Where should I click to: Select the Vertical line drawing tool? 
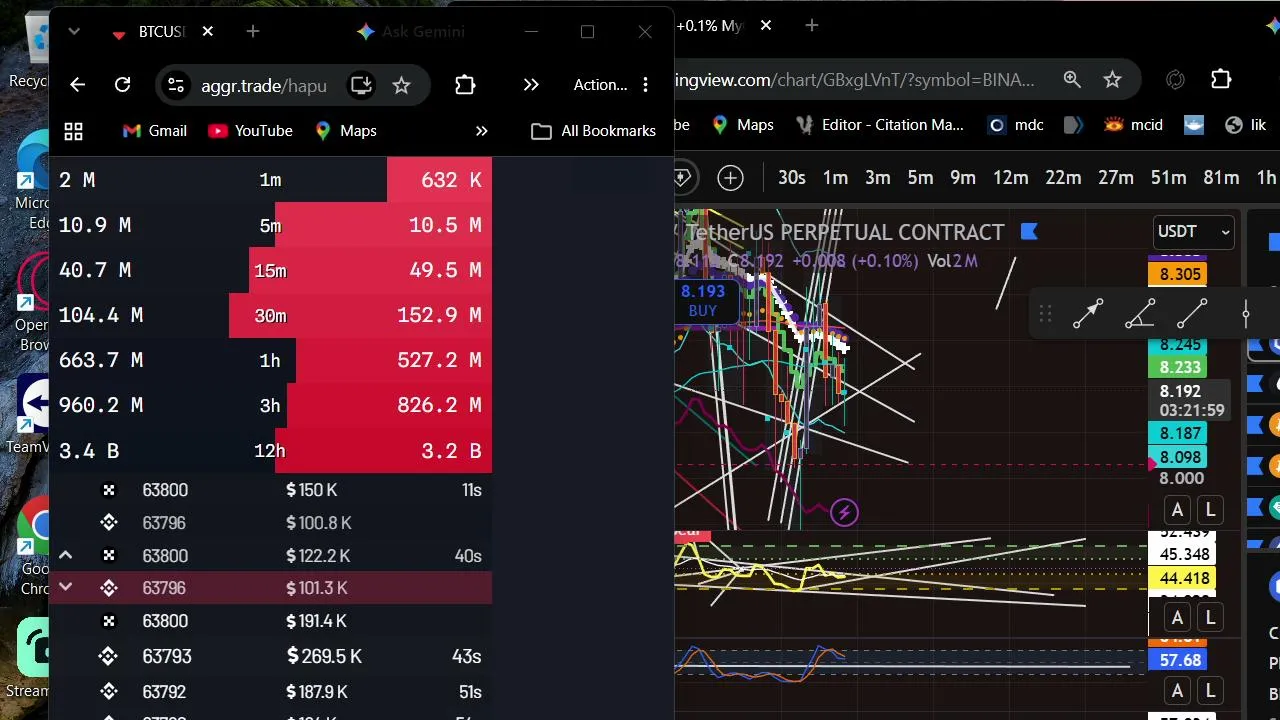pyautogui.click(x=1245, y=315)
